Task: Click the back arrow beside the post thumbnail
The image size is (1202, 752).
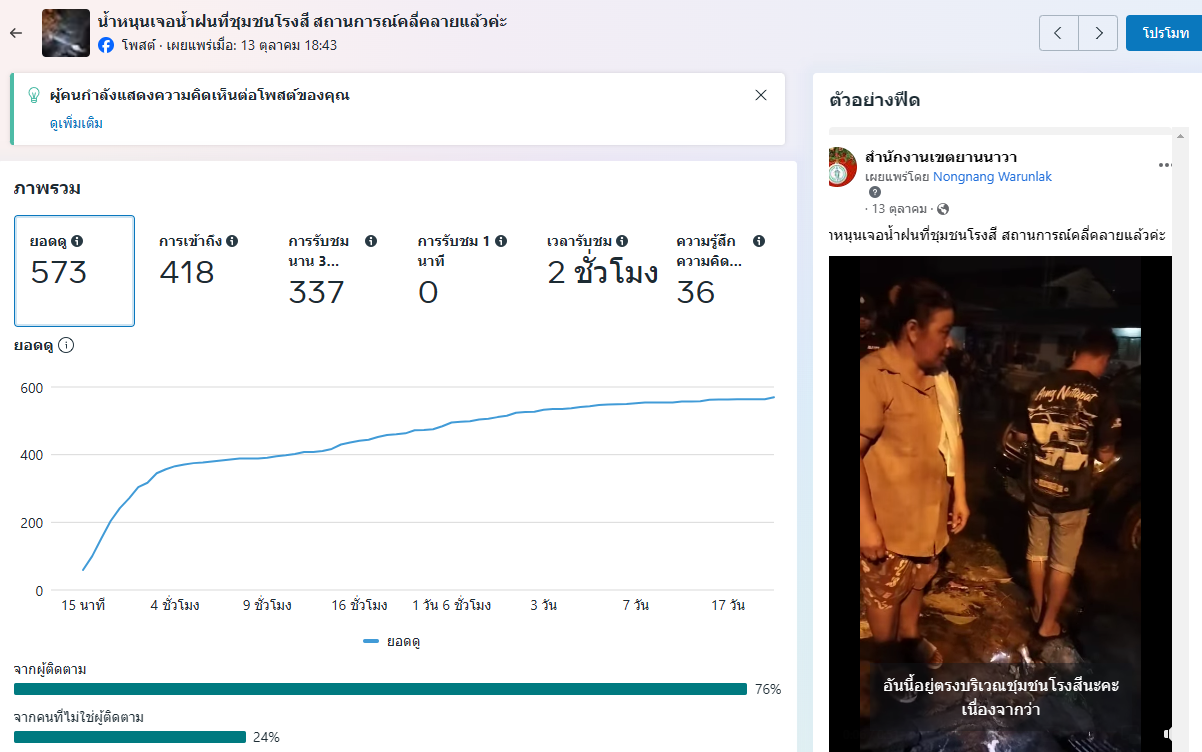Action: (15, 33)
